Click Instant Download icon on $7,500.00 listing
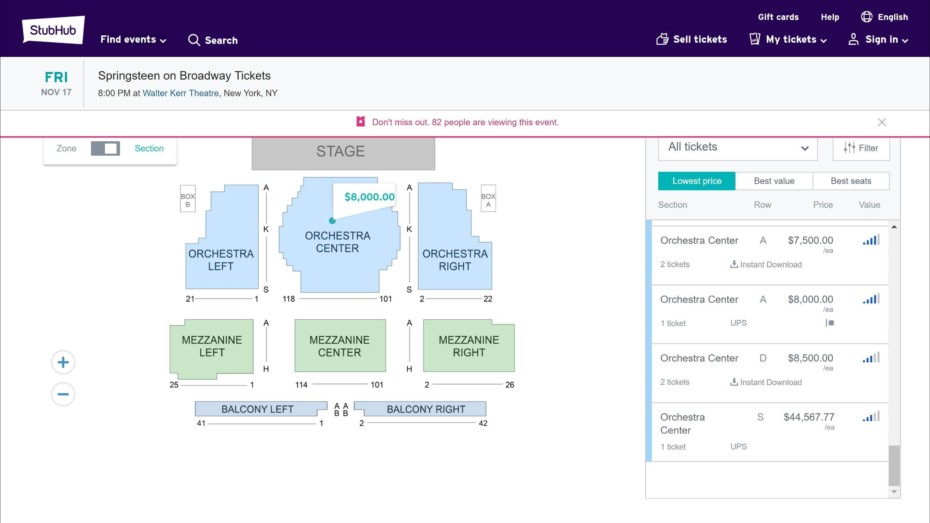The width and height of the screenshot is (930, 523). point(734,264)
